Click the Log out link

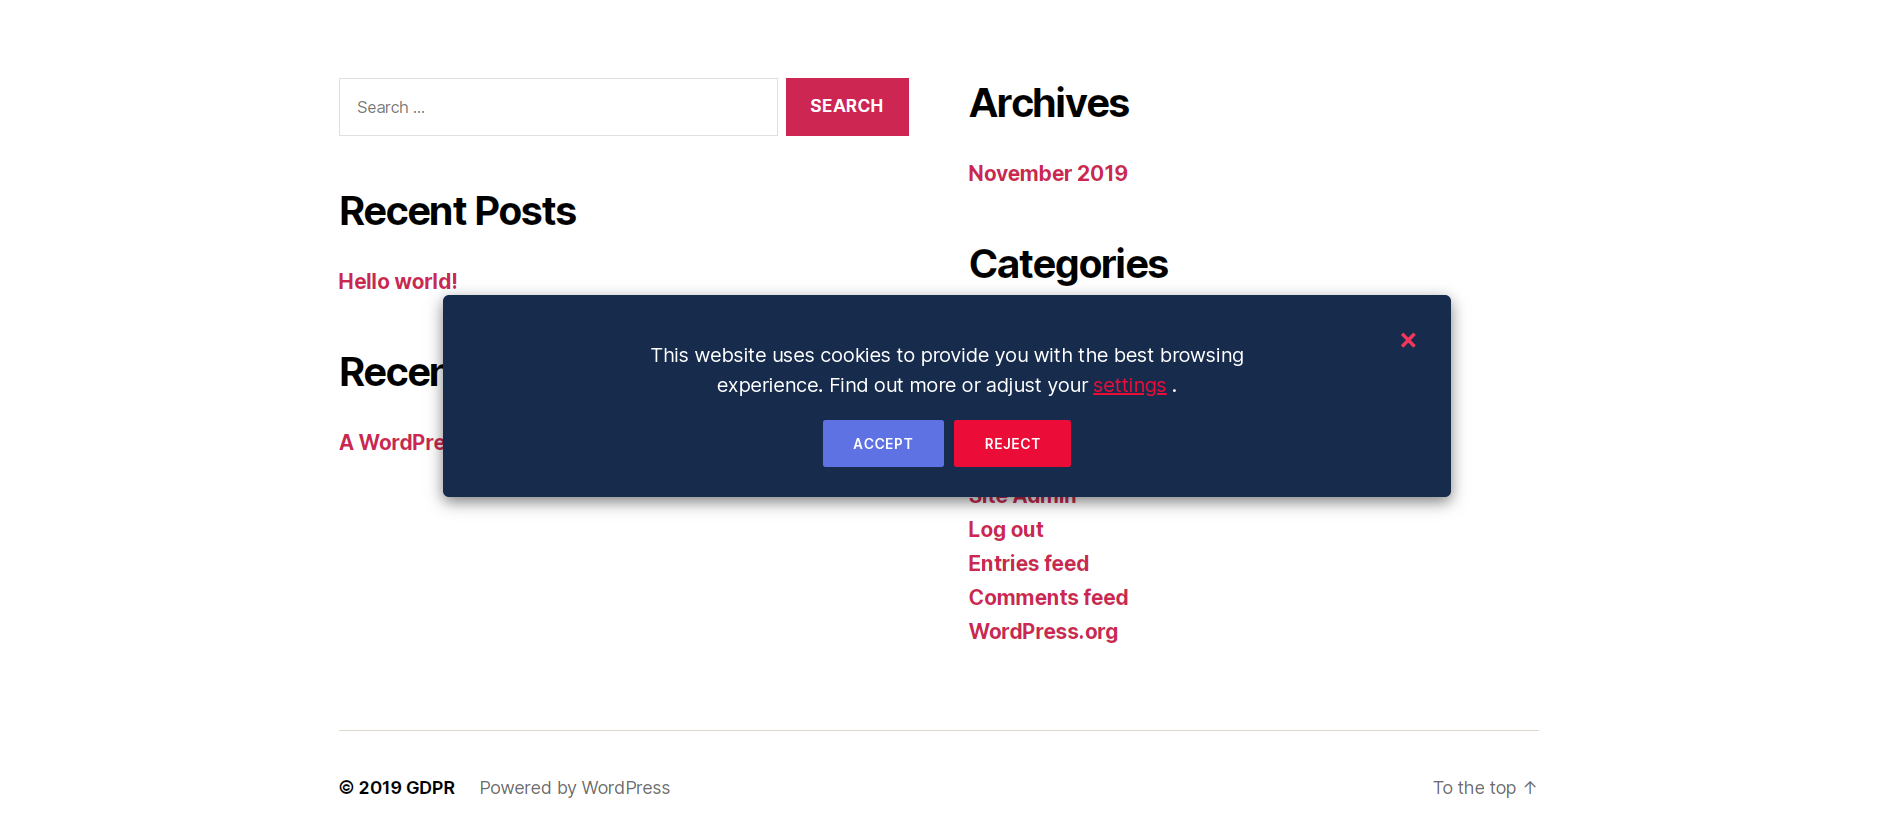(x=1005, y=530)
